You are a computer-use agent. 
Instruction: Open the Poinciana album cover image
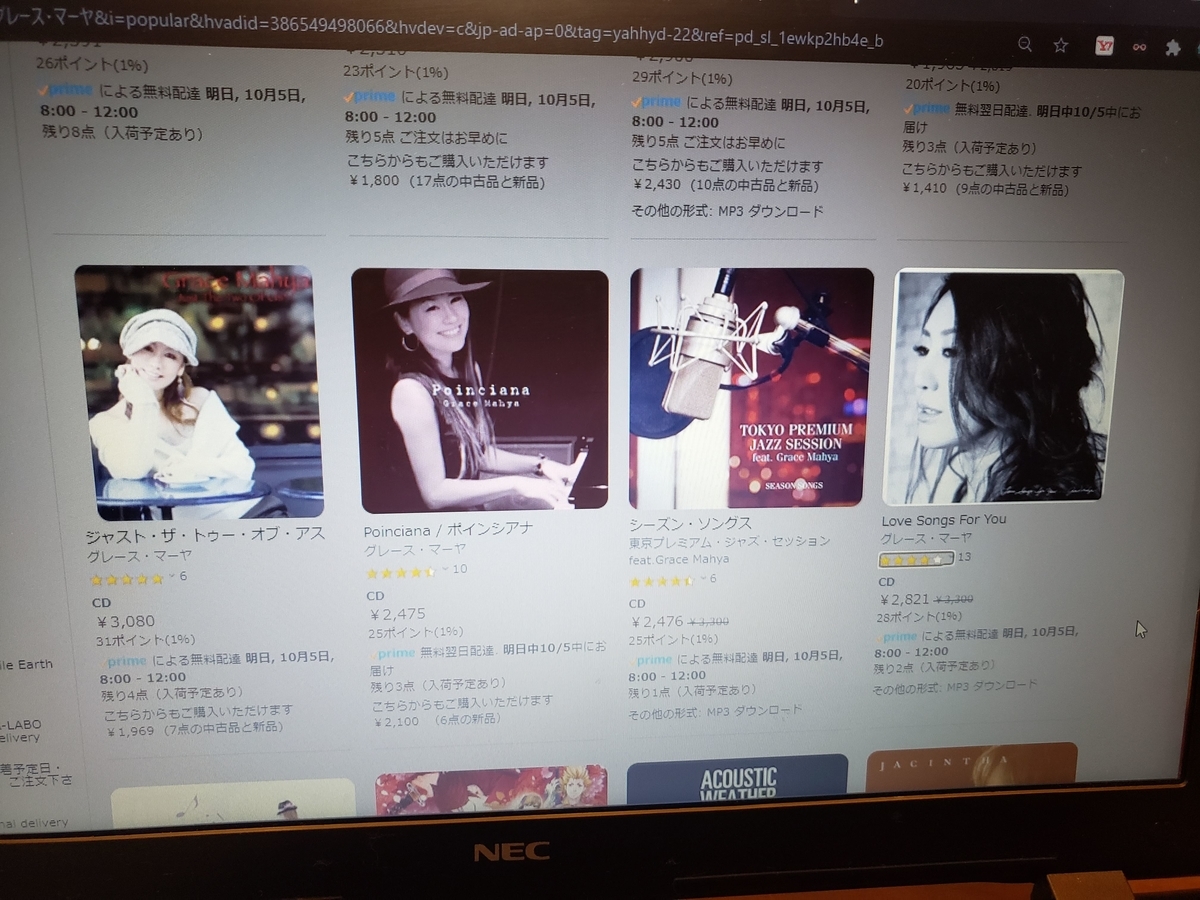coord(480,390)
